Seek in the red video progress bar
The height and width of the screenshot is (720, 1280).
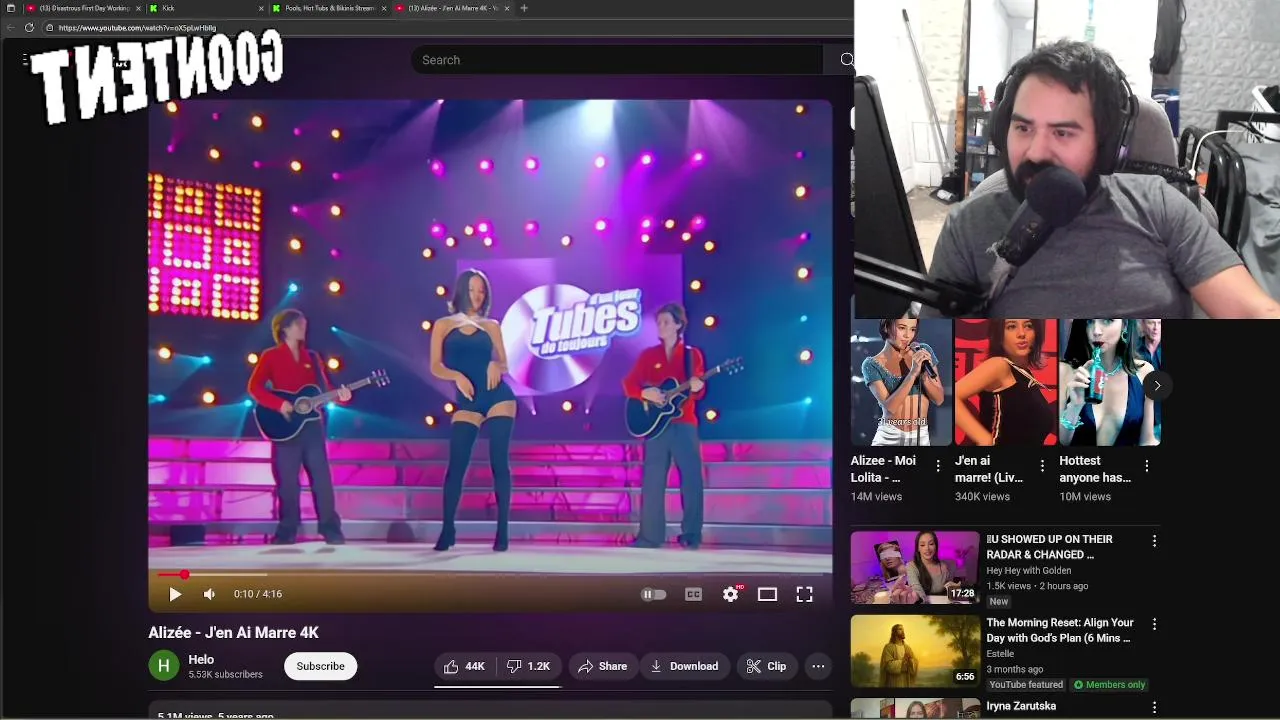[490, 575]
